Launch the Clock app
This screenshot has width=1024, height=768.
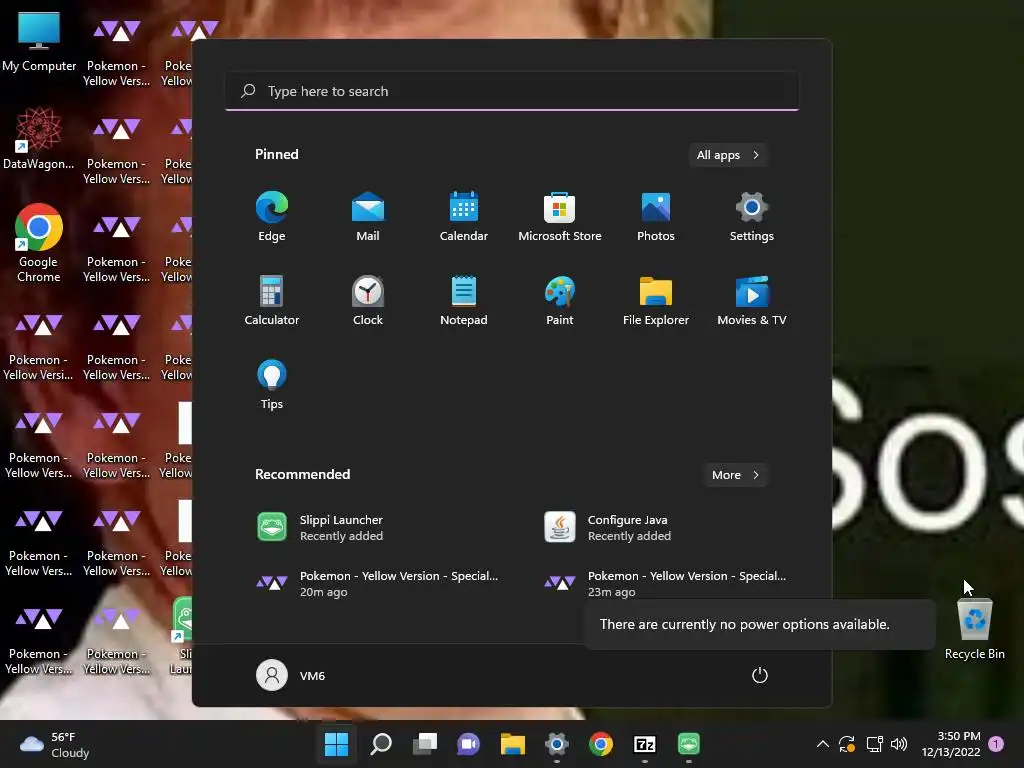pyautogui.click(x=368, y=300)
